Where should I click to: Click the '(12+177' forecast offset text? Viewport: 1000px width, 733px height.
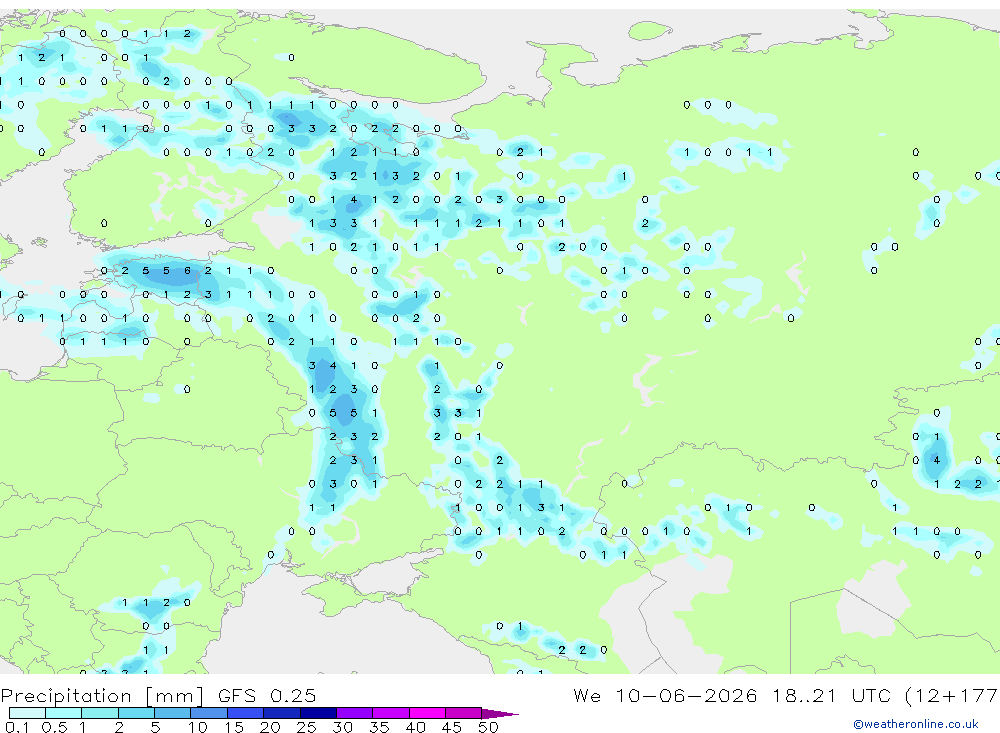click(x=952, y=695)
